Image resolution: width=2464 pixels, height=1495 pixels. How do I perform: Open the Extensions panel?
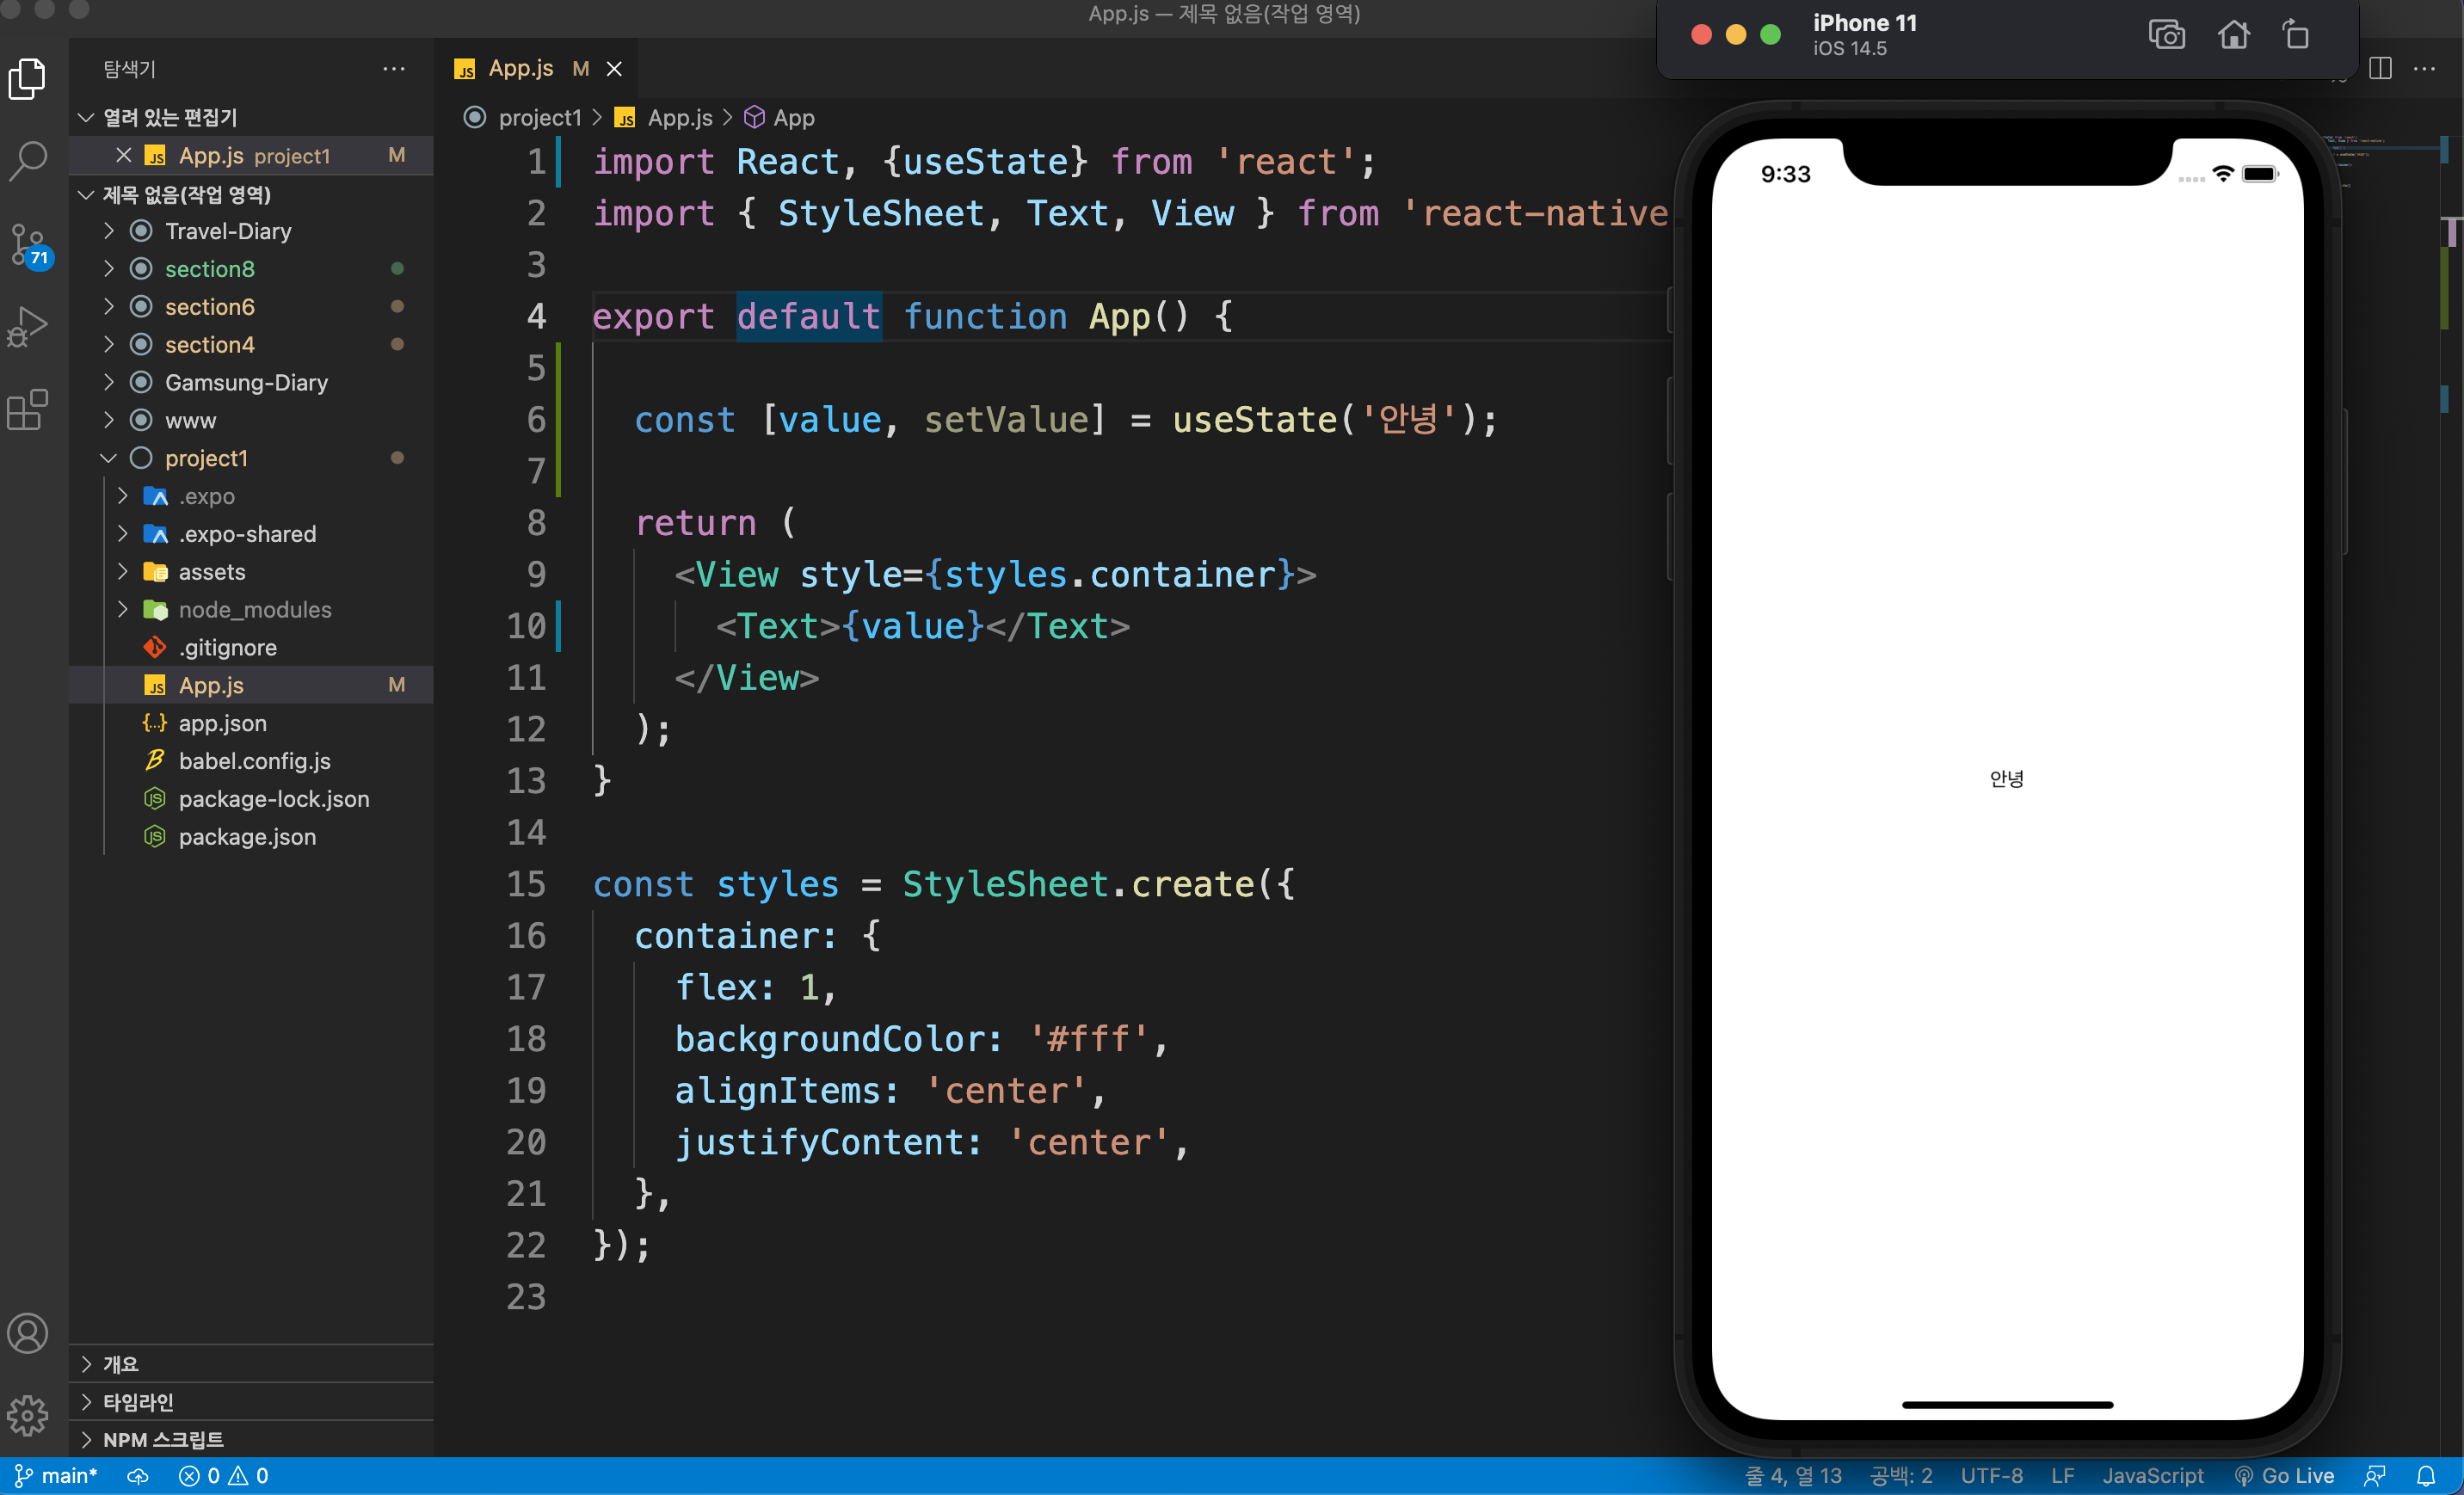tap(27, 409)
